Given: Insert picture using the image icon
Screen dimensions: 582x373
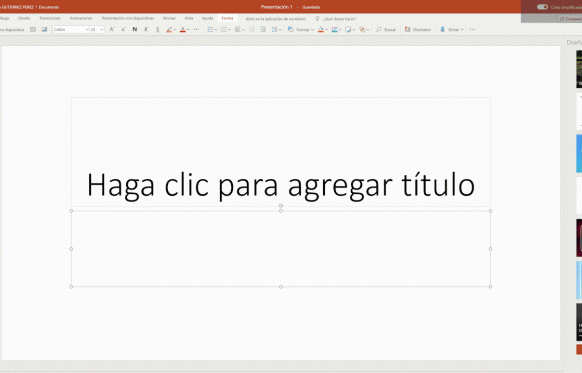Looking at the screenshot, I should (44, 29).
